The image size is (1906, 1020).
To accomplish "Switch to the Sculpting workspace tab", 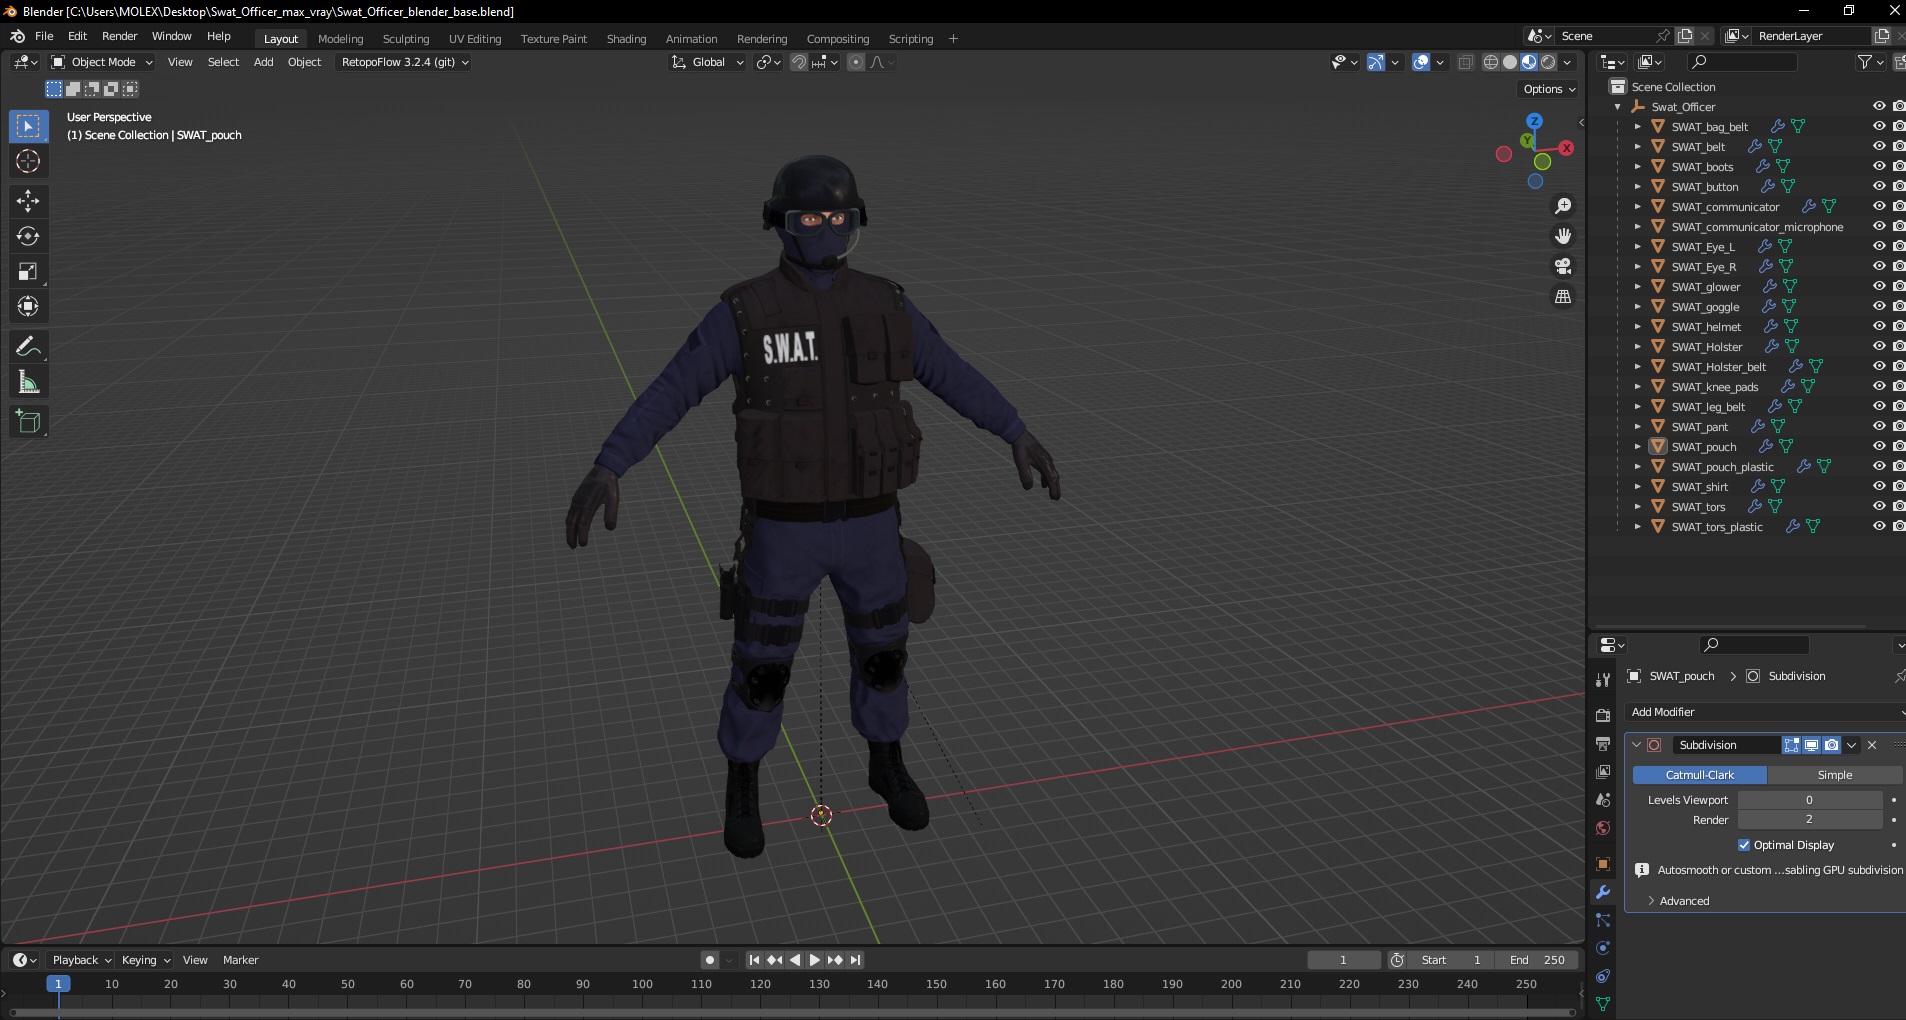I will (x=406, y=39).
